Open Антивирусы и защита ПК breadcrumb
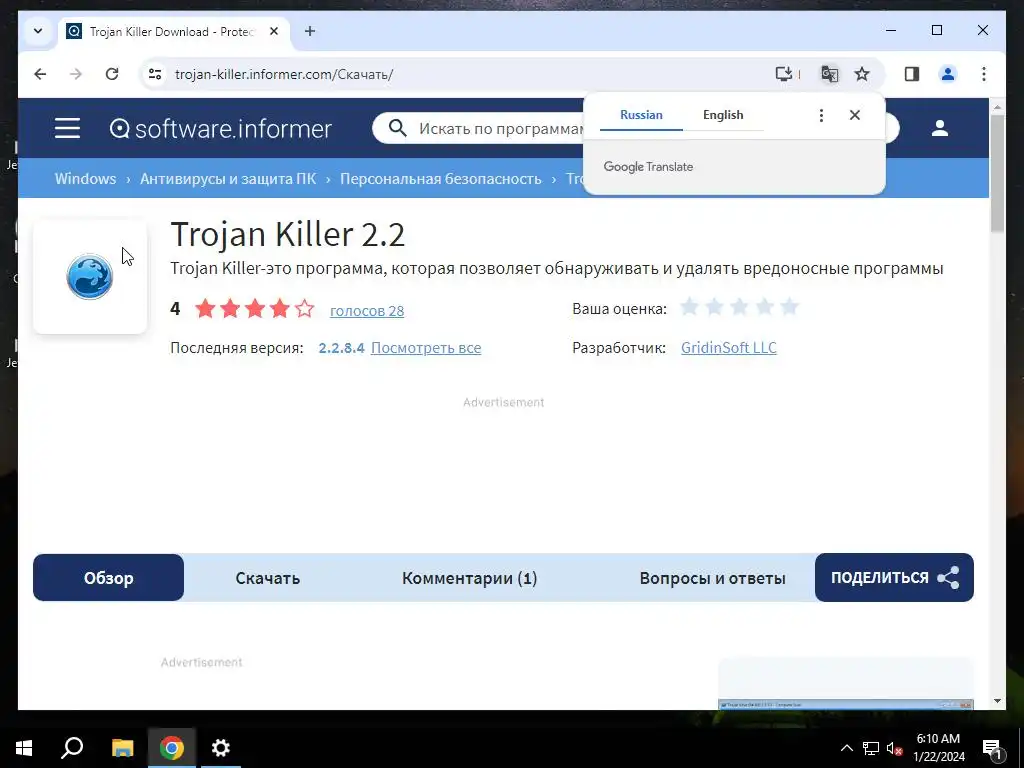Viewport: 1024px width, 768px height. tap(228, 178)
